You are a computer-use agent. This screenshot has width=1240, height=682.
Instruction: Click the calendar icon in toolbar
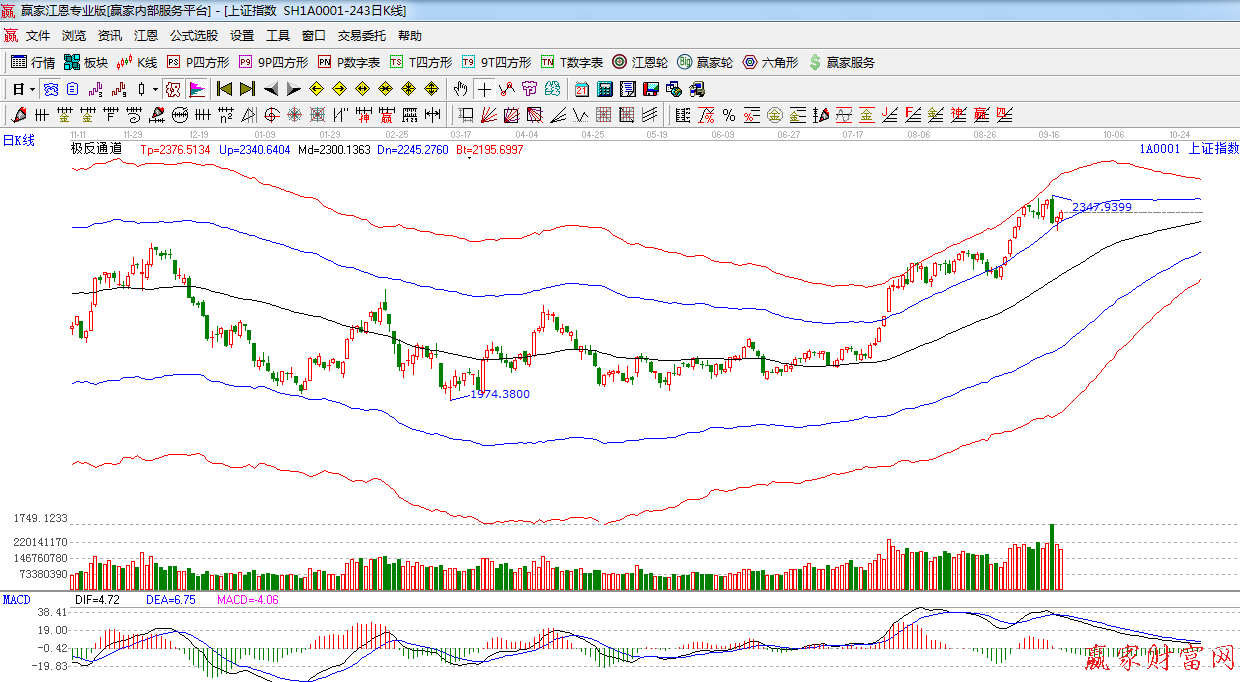(x=581, y=89)
